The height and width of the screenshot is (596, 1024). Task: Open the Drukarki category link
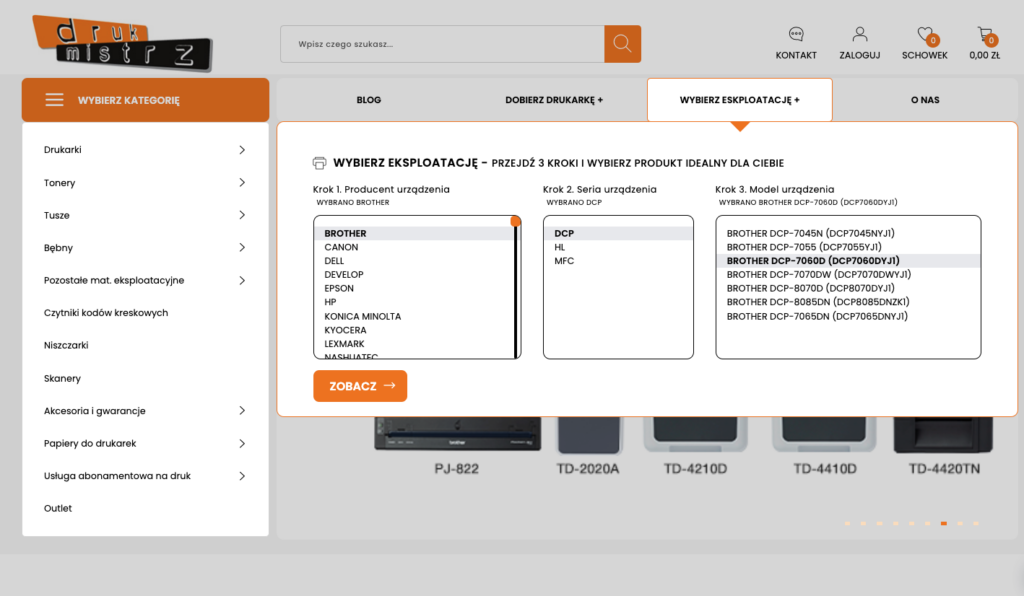63,149
